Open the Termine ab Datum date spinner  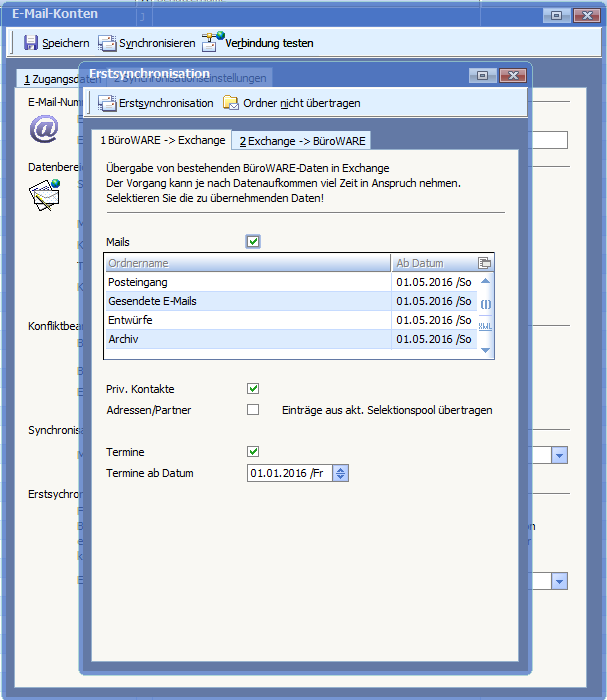341,474
